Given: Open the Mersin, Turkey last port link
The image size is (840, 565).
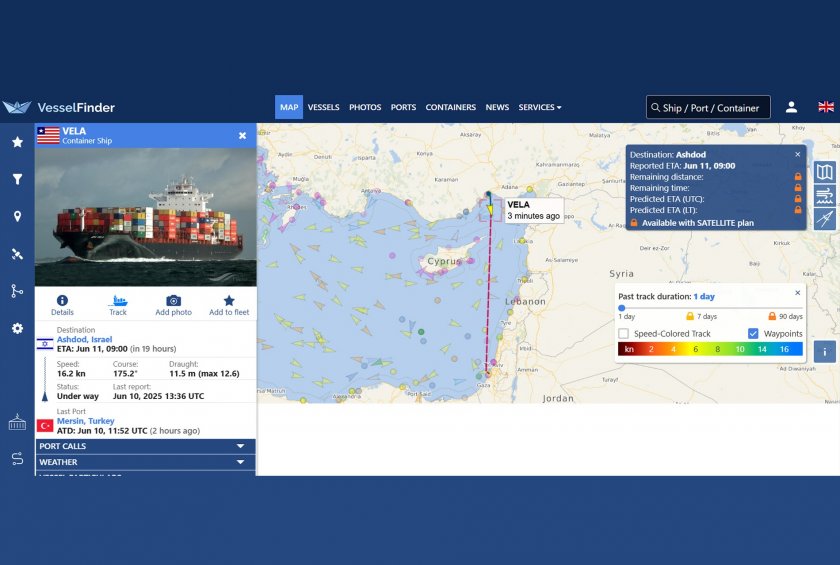Looking at the screenshot, I should (85, 421).
